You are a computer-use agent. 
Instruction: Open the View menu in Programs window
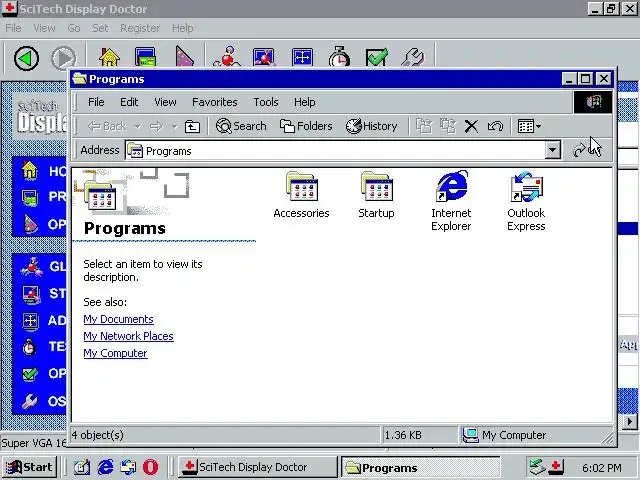165,102
